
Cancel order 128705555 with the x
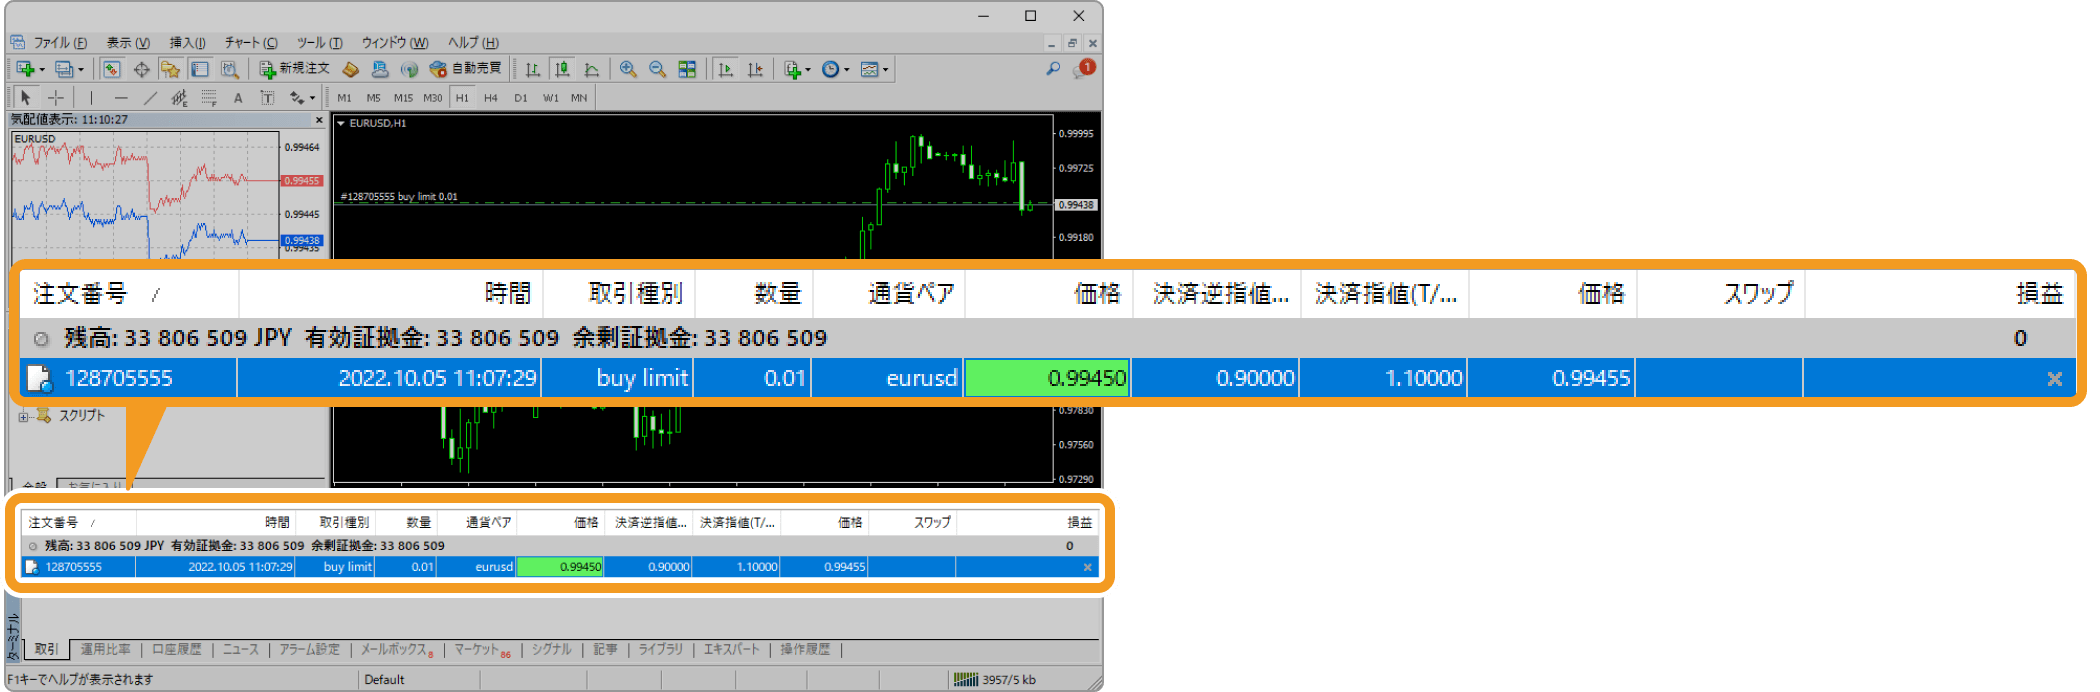[x=2054, y=378]
